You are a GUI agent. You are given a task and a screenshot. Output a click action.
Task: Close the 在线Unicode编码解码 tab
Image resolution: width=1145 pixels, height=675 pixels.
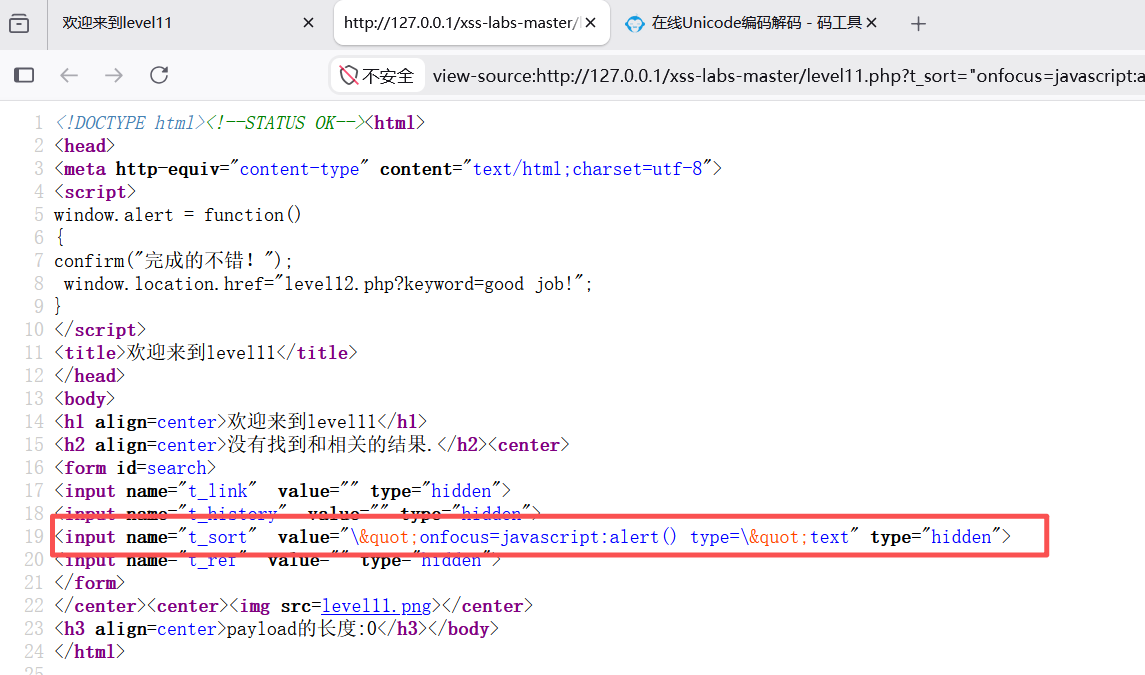coord(871,23)
